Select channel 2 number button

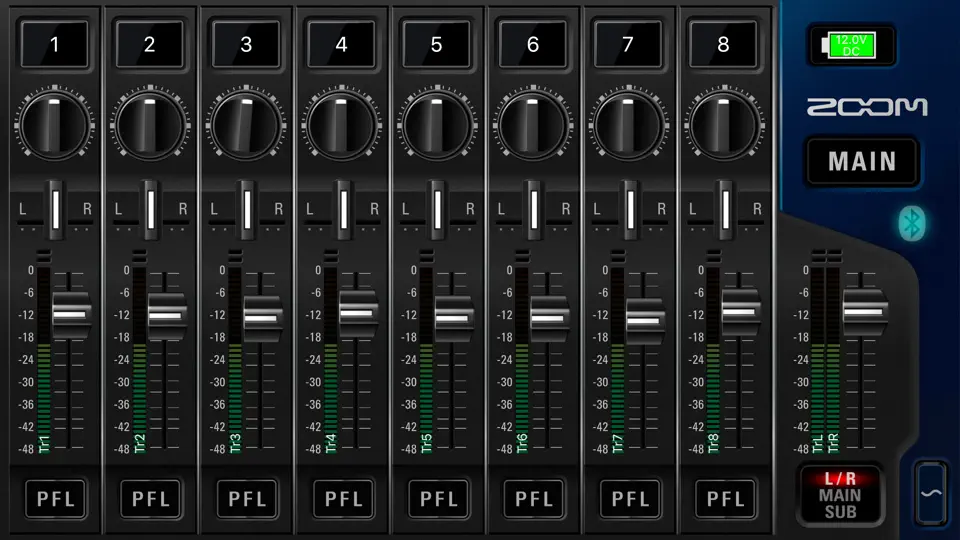point(149,44)
